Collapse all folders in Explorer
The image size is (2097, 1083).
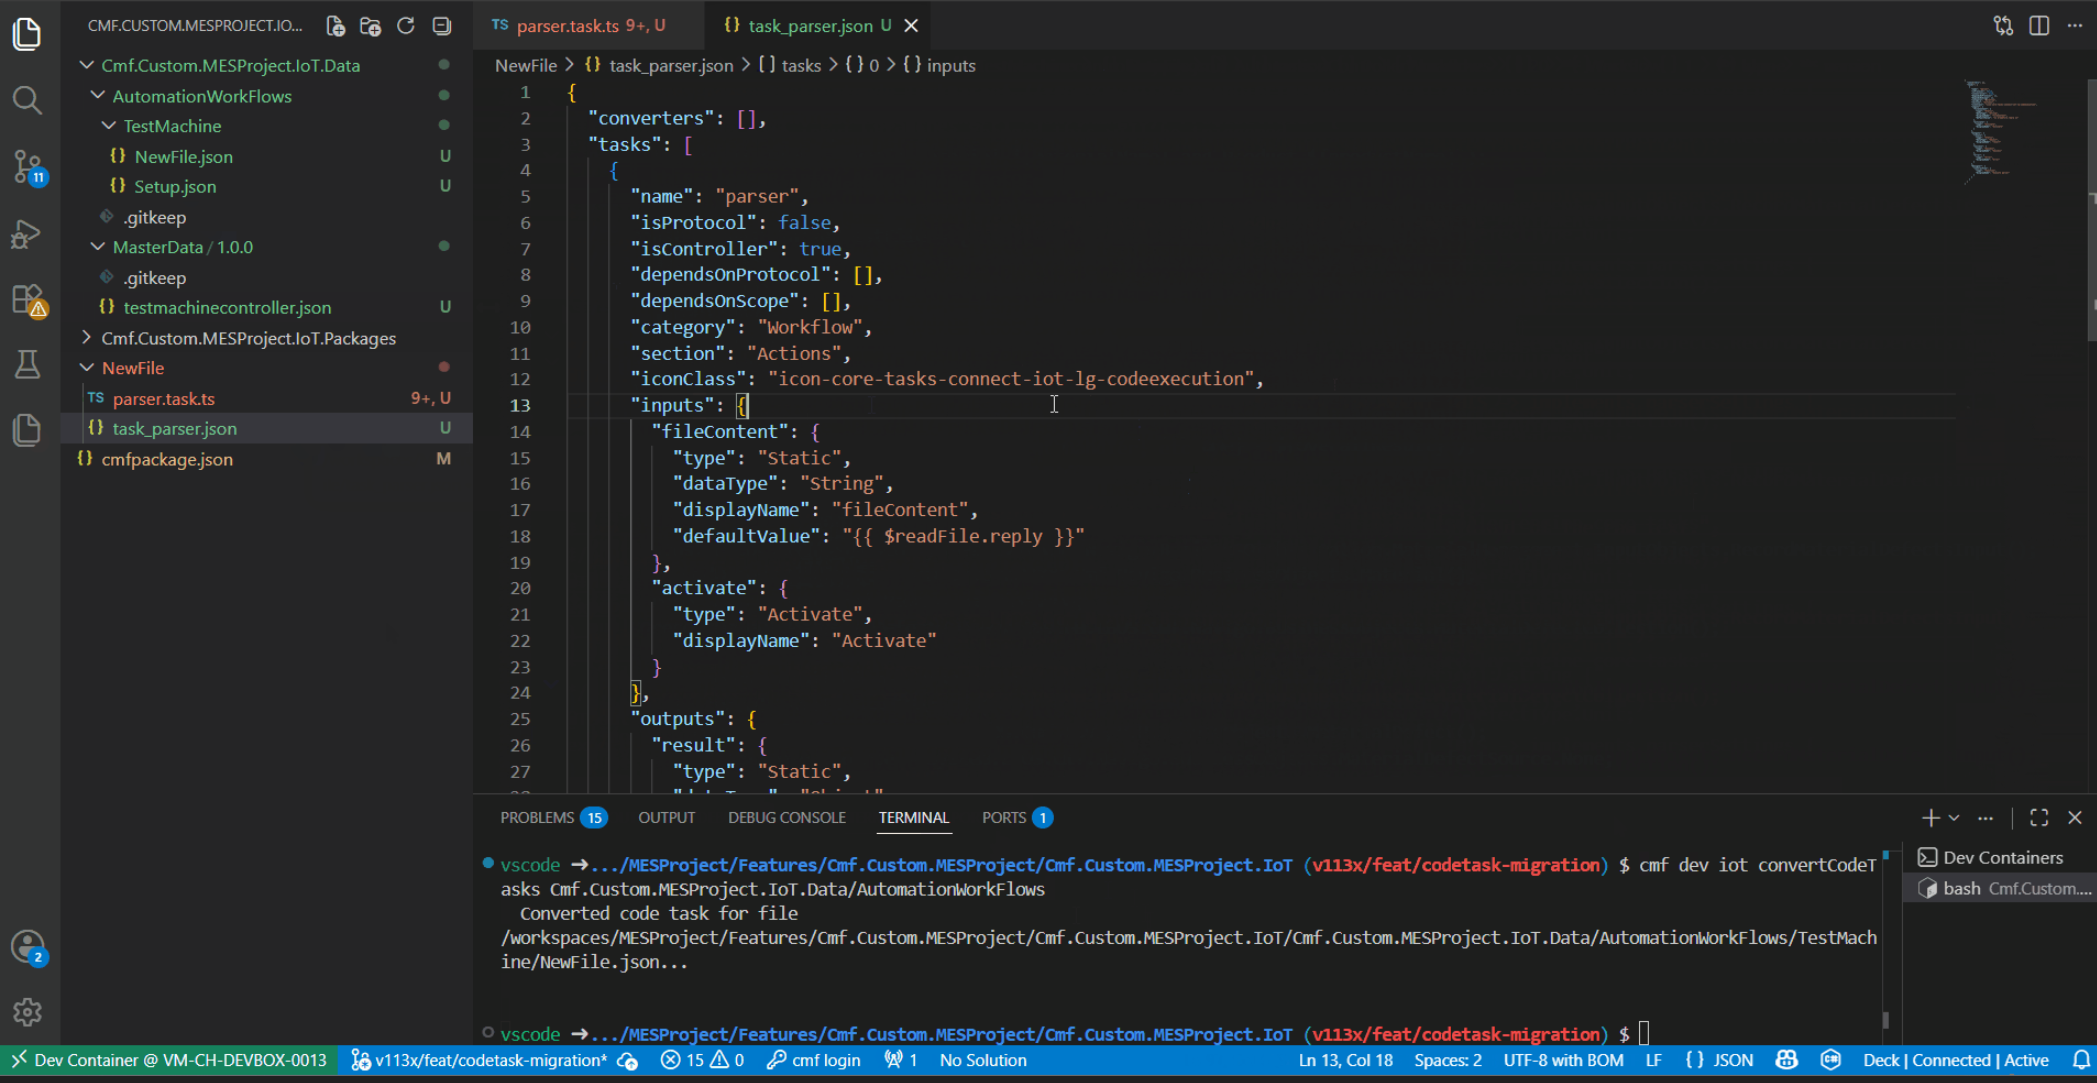(441, 26)
